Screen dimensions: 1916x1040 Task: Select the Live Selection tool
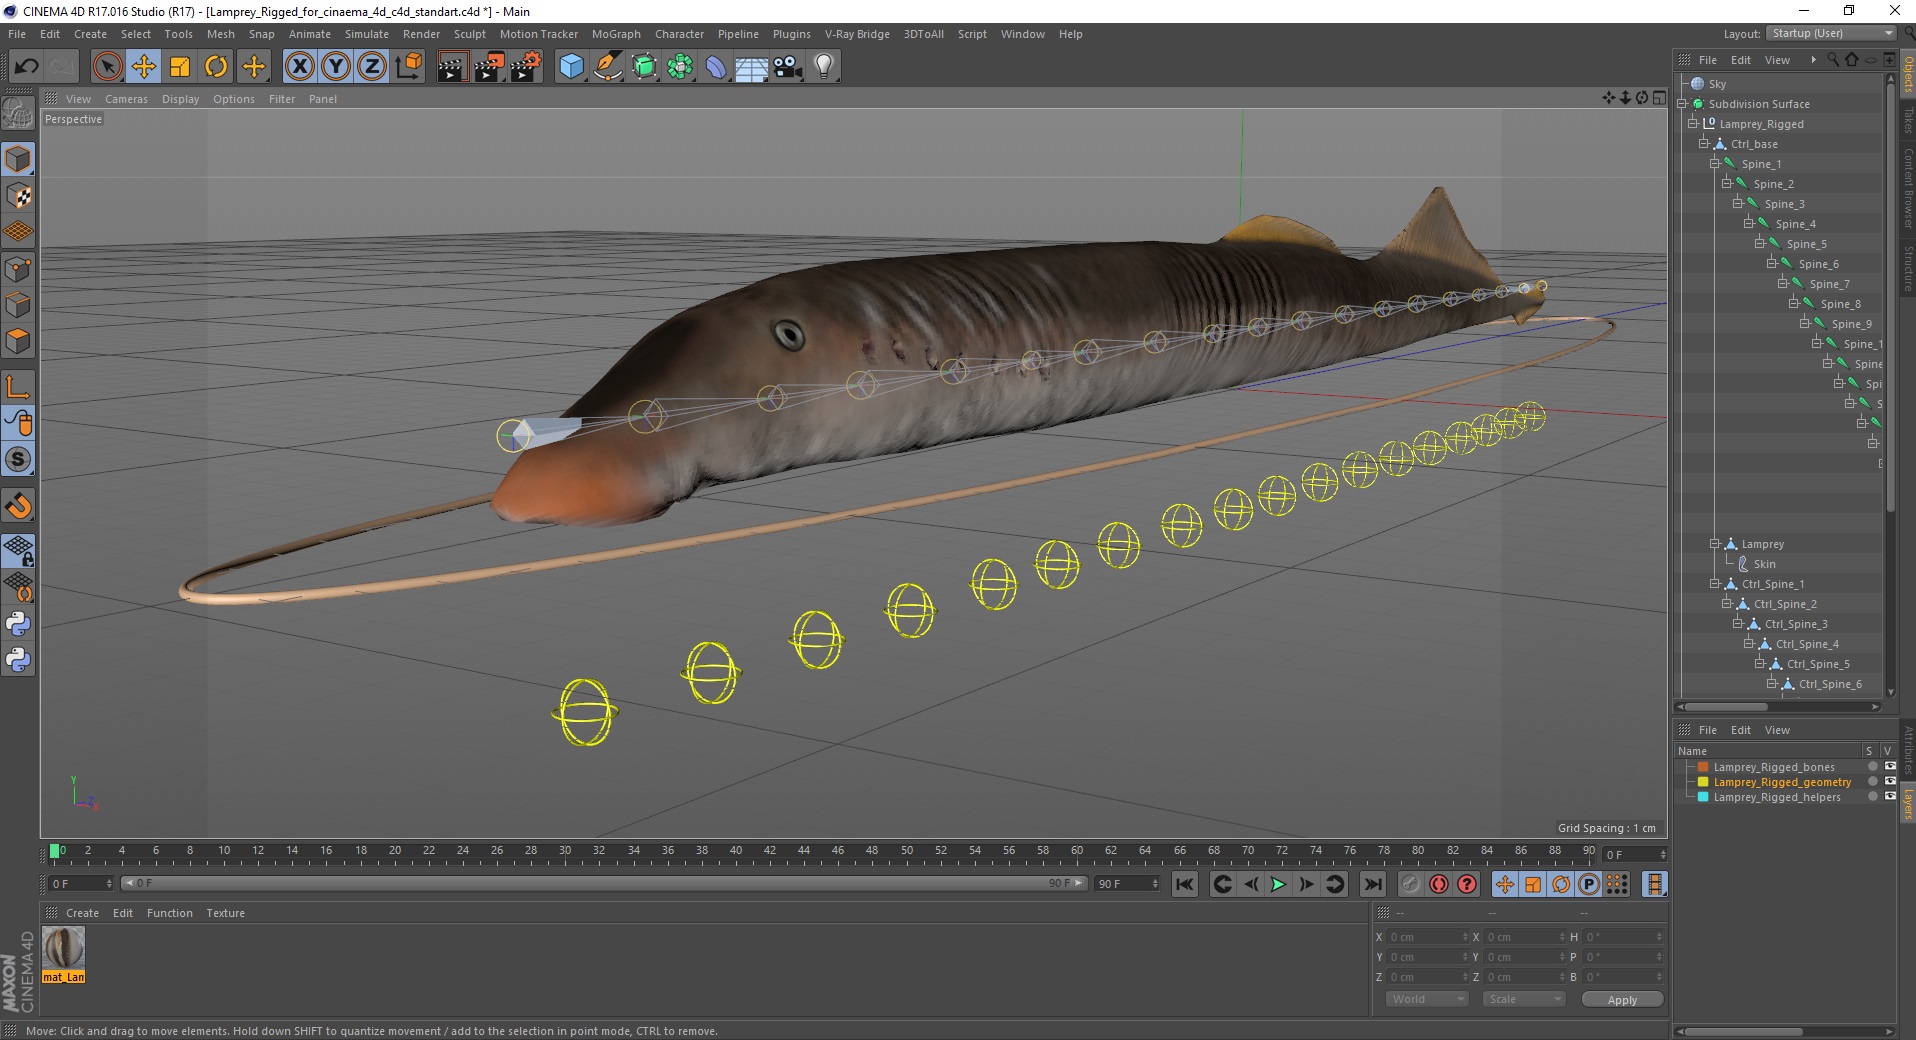[x=107, y=67]
